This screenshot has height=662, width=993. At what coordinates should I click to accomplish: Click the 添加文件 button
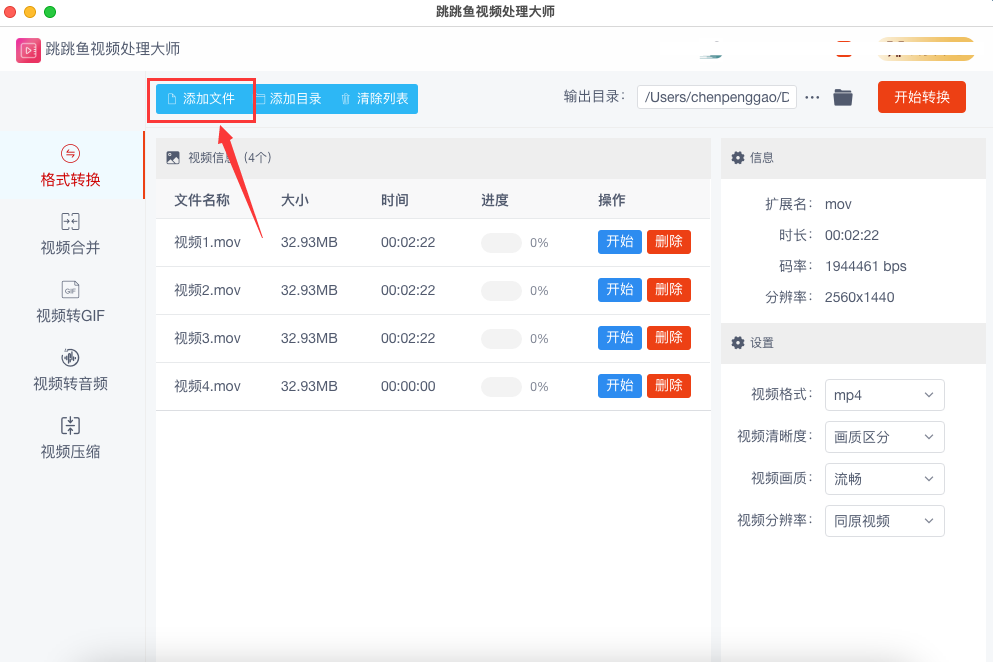[x=201, y=99]
